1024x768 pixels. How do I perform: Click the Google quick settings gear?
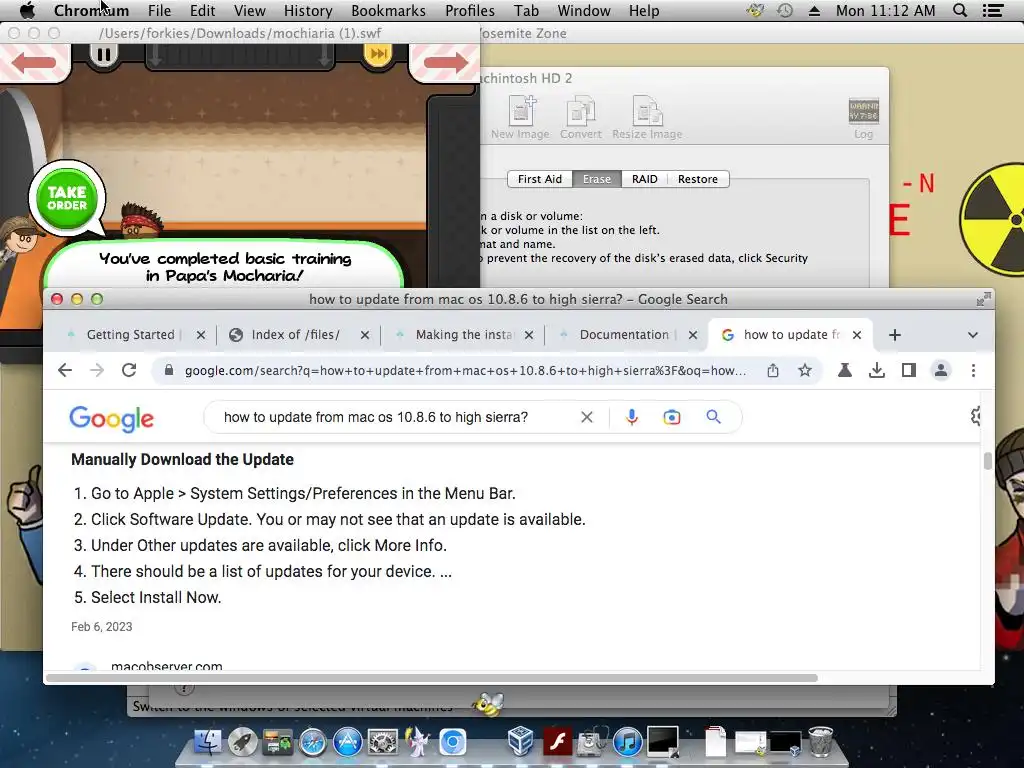point(976,416)
